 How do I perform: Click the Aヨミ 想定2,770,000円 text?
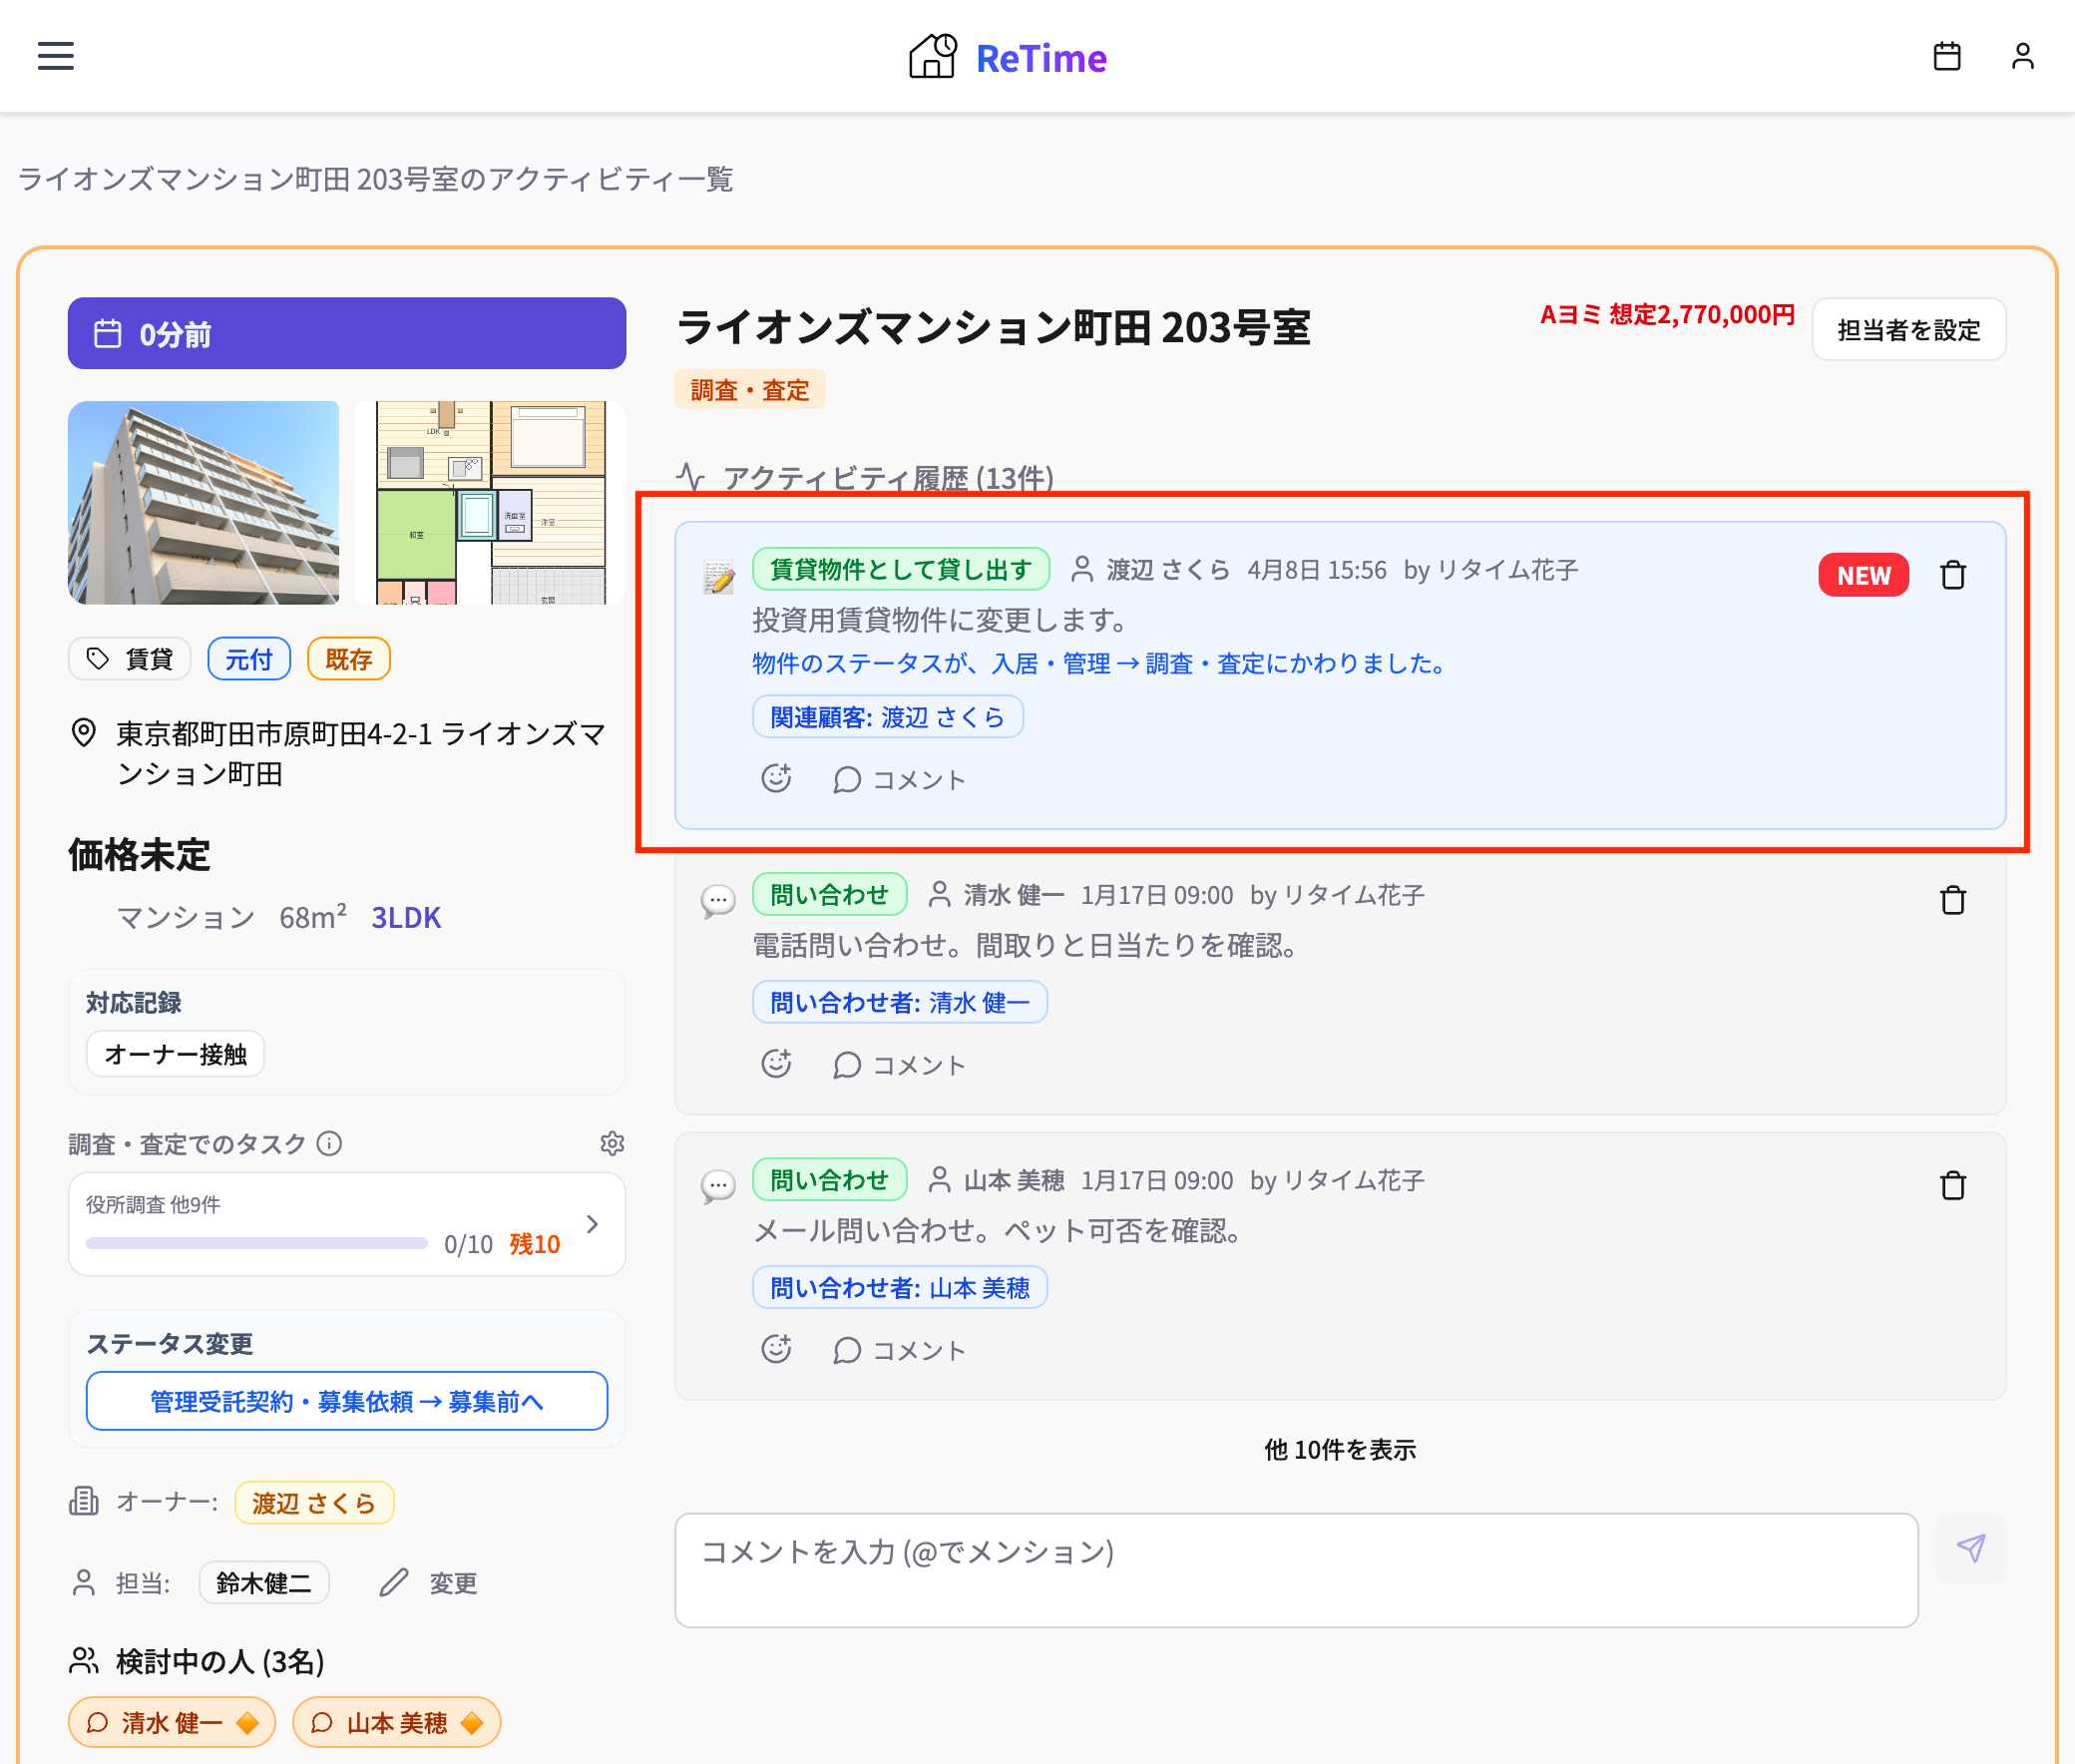1667,315
